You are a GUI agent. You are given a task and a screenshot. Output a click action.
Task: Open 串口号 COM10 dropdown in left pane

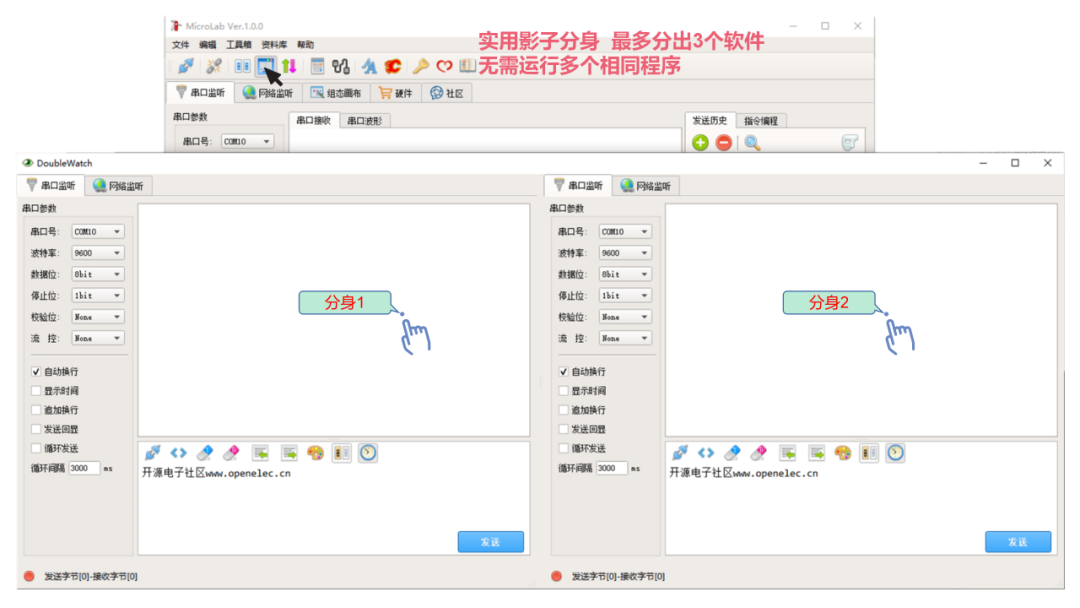(98, 231)
